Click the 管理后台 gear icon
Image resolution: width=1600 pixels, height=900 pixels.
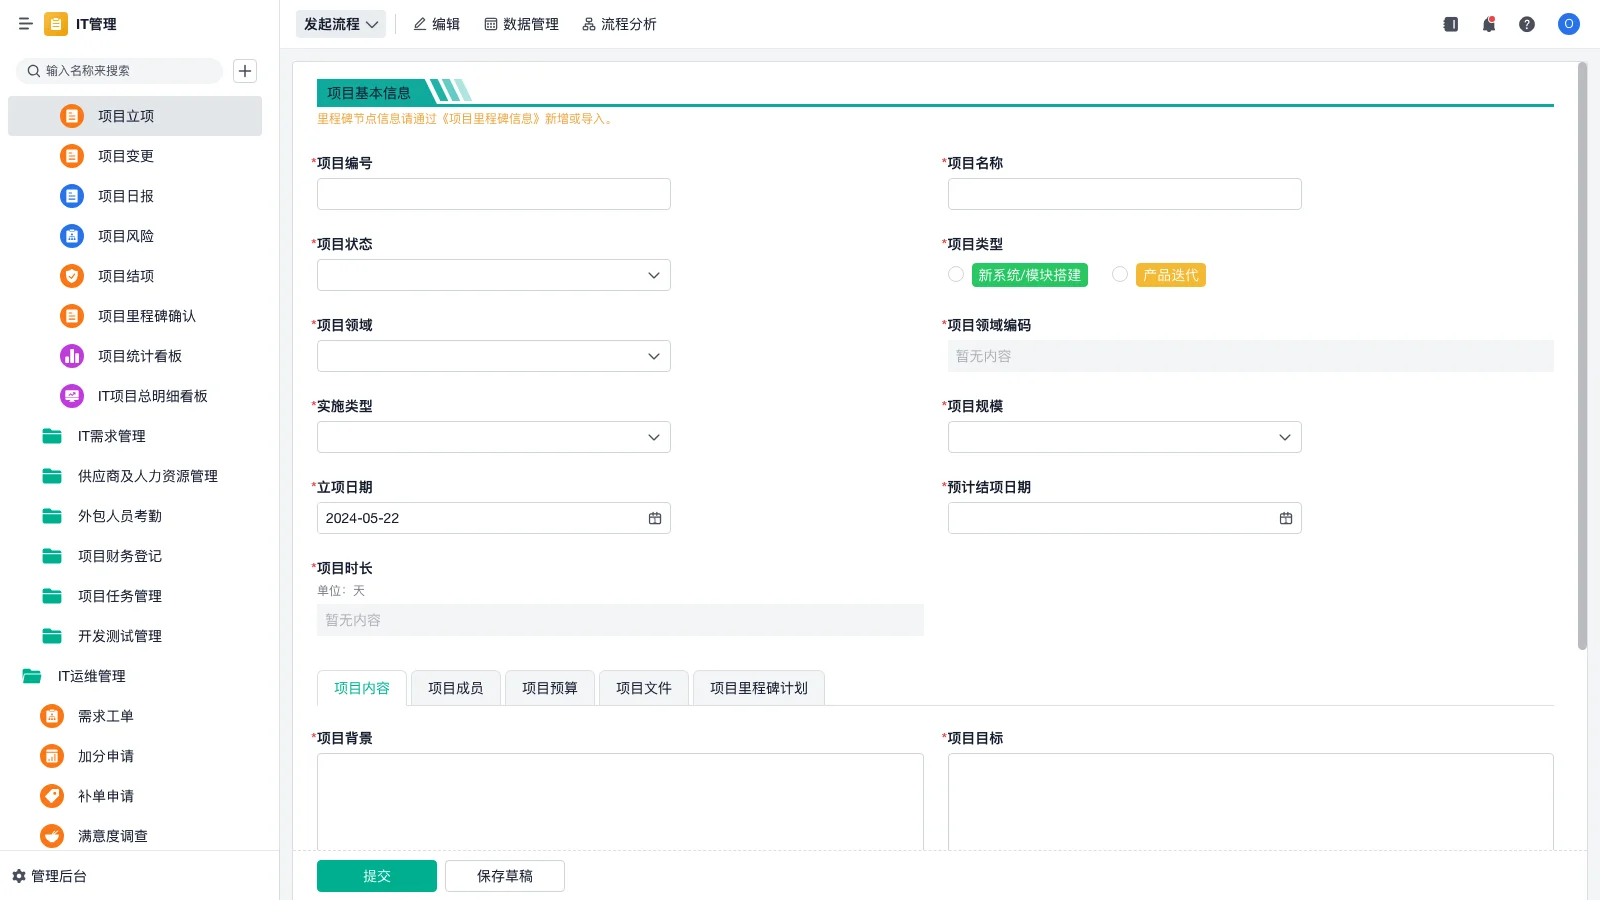(x=19, y=876)
